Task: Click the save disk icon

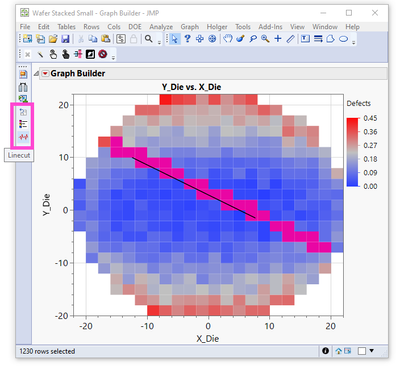Action: (x=65, y=39)
